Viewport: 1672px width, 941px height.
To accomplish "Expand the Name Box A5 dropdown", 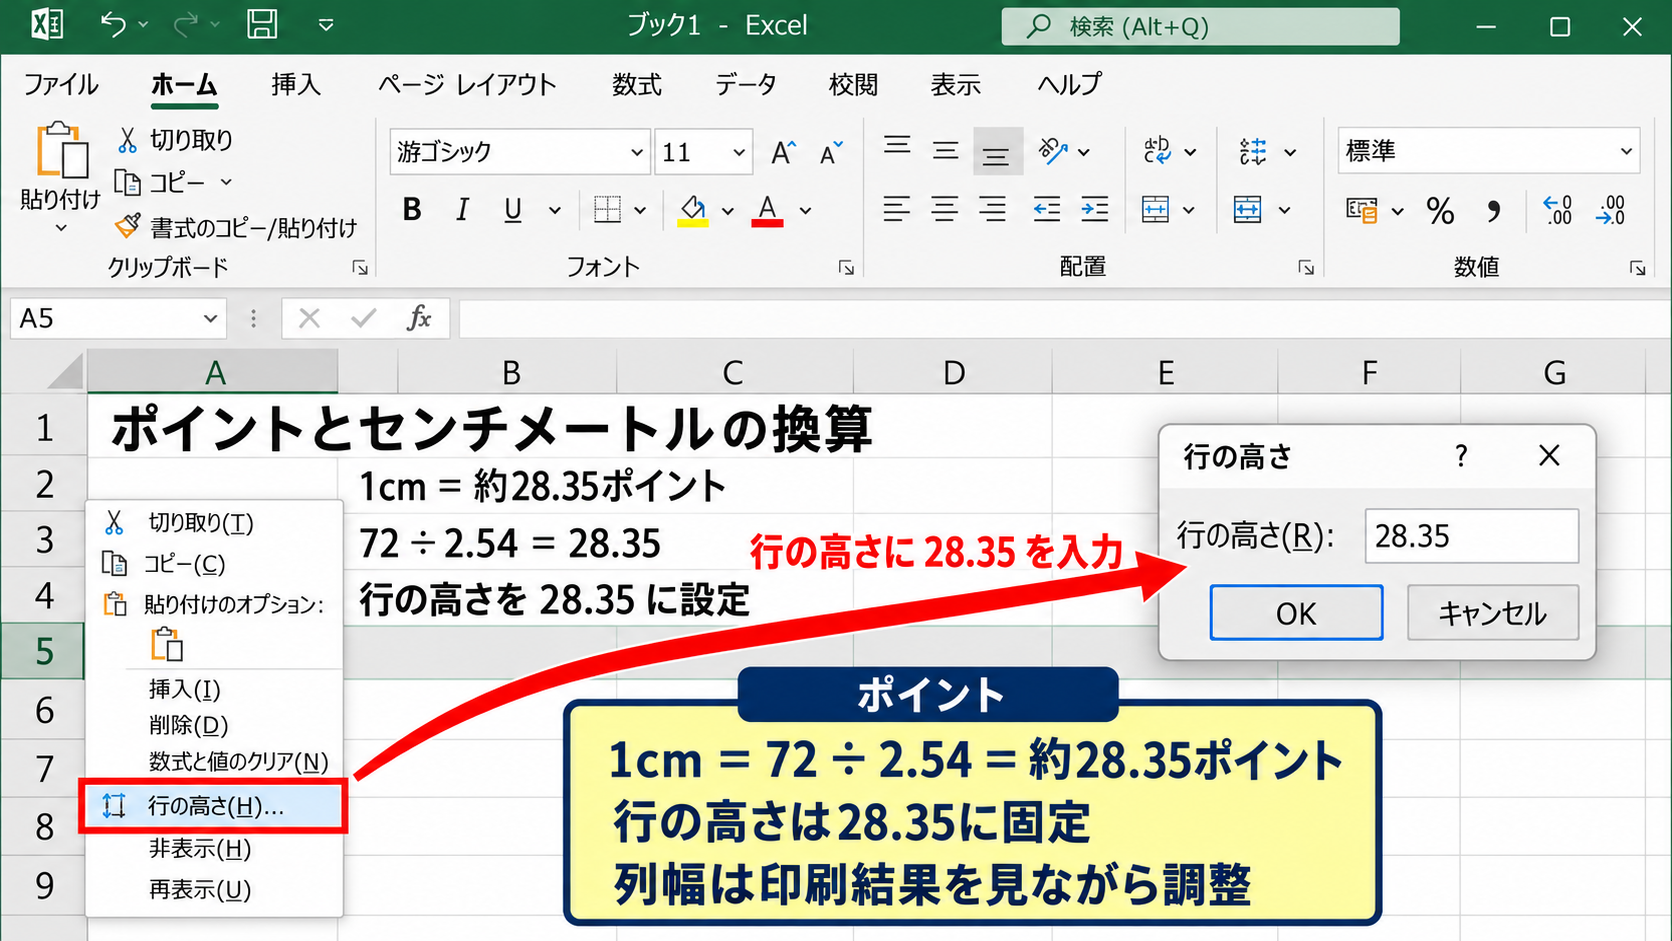I will 210,319.
